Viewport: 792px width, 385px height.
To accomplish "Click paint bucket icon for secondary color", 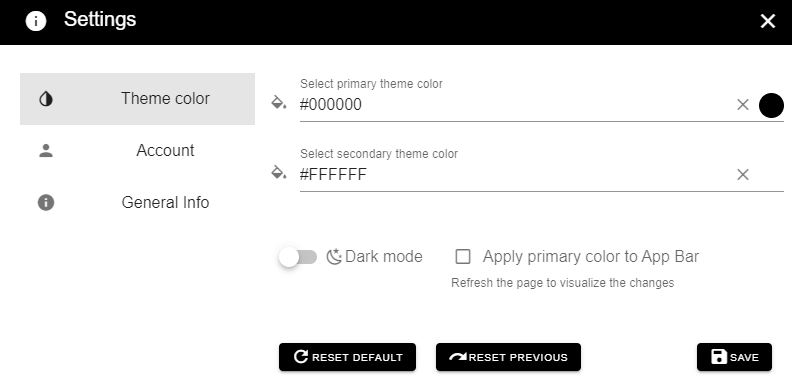I will 279,172.
